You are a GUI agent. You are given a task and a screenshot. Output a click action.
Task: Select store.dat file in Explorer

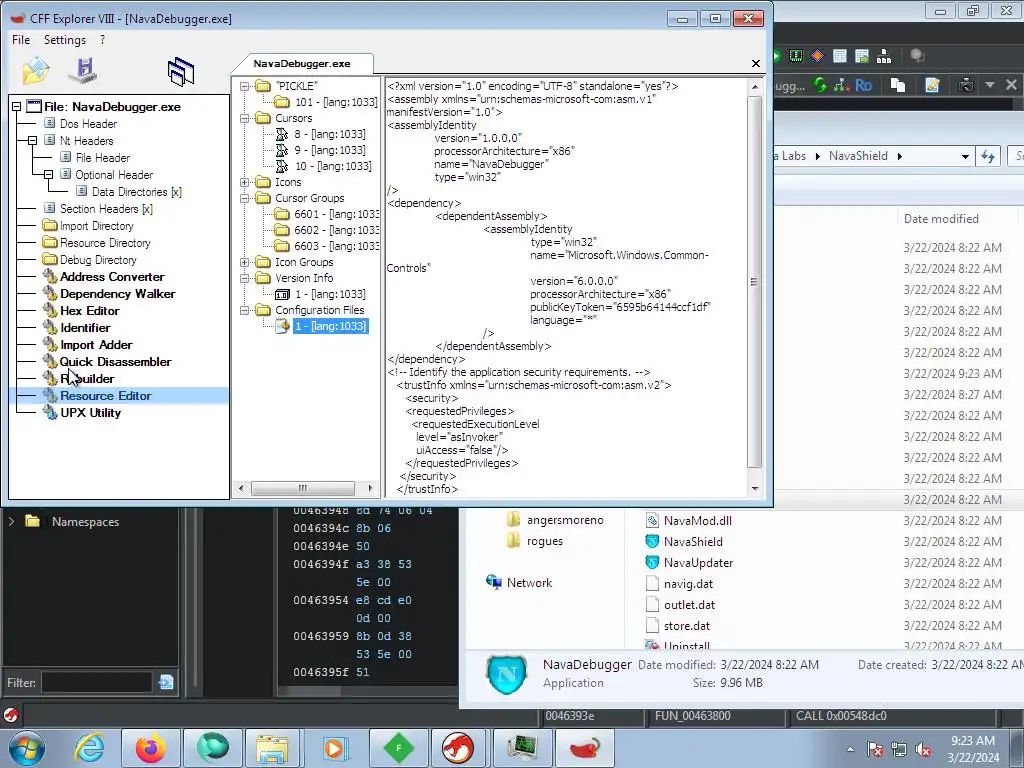pyautogui.click(x=686, y=626)
